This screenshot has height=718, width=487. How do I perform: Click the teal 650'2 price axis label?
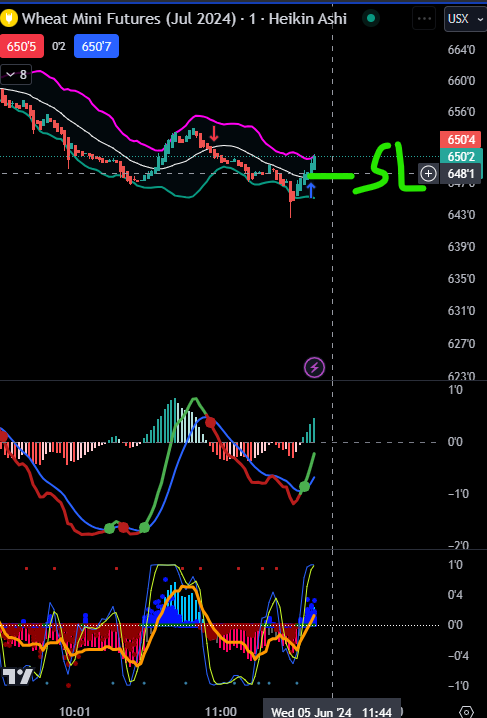point(462,157)
